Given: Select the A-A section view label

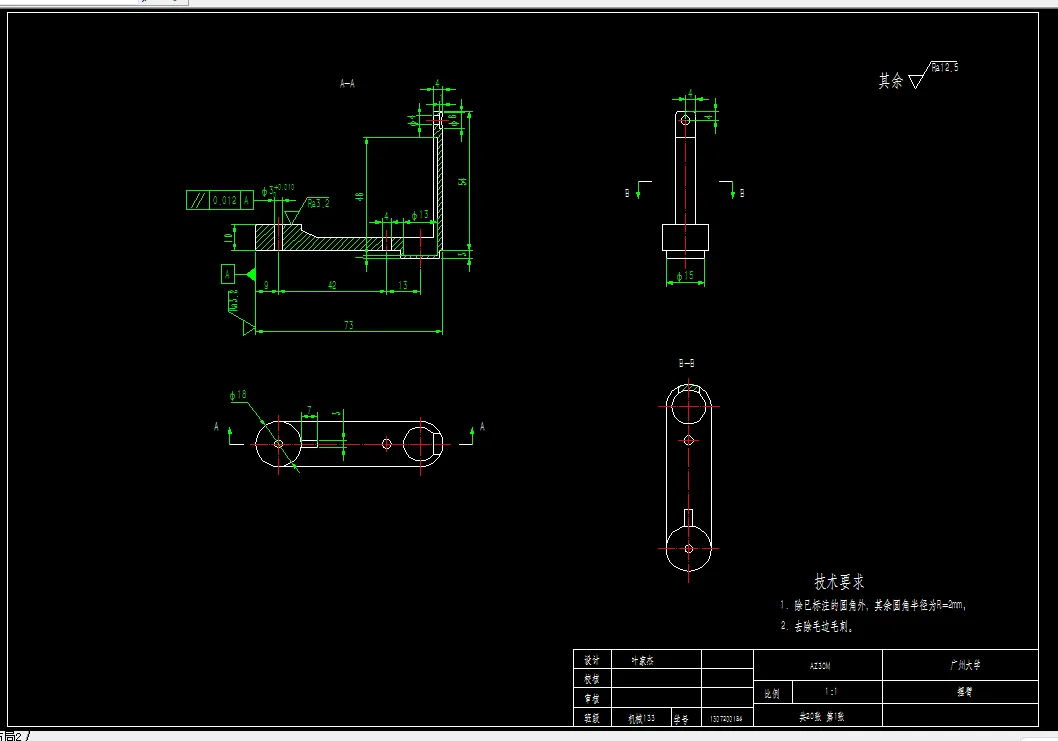Looking at the screenshot, I should 347,84.
